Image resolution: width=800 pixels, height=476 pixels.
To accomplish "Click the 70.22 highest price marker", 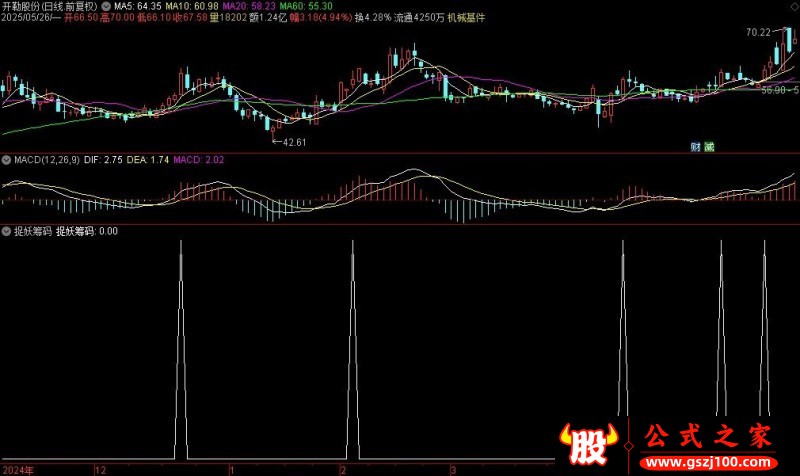I will pos(758,32).
